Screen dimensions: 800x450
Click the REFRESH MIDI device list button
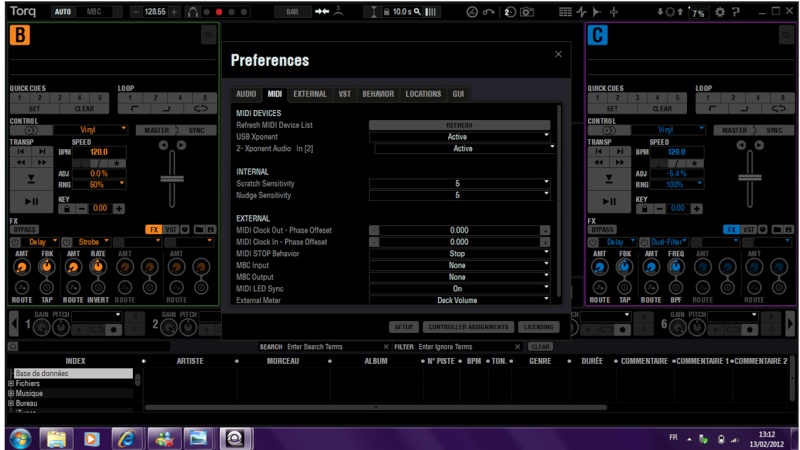point(459,125)
